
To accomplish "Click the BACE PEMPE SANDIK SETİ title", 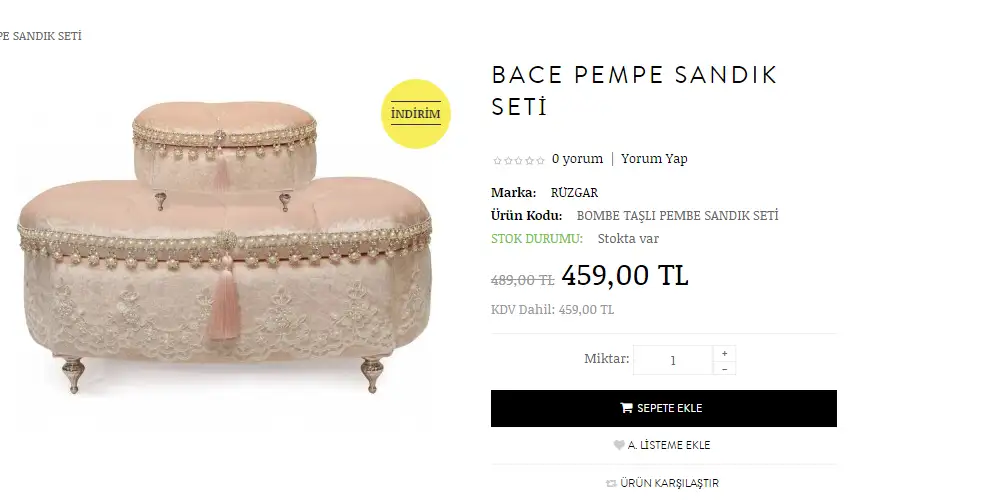I will pos(634,90).
